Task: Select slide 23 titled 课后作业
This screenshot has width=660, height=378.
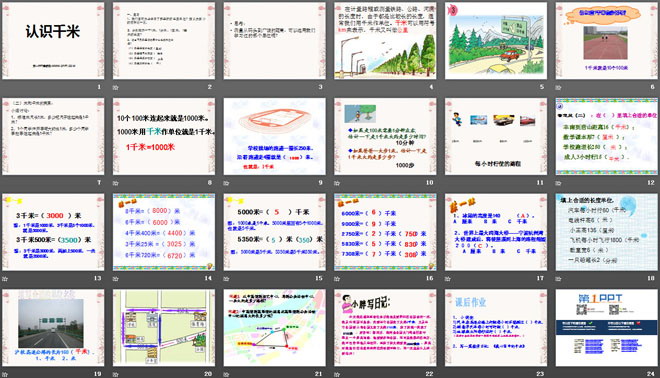Action: tap(496, 327)
